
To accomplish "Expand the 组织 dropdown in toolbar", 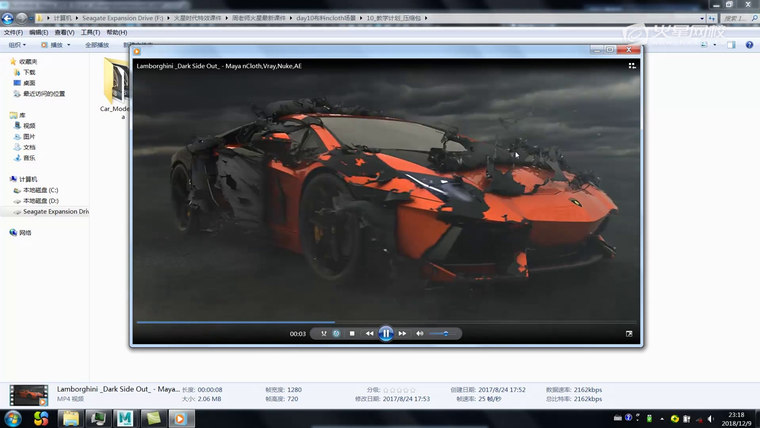I will [18, 45].
